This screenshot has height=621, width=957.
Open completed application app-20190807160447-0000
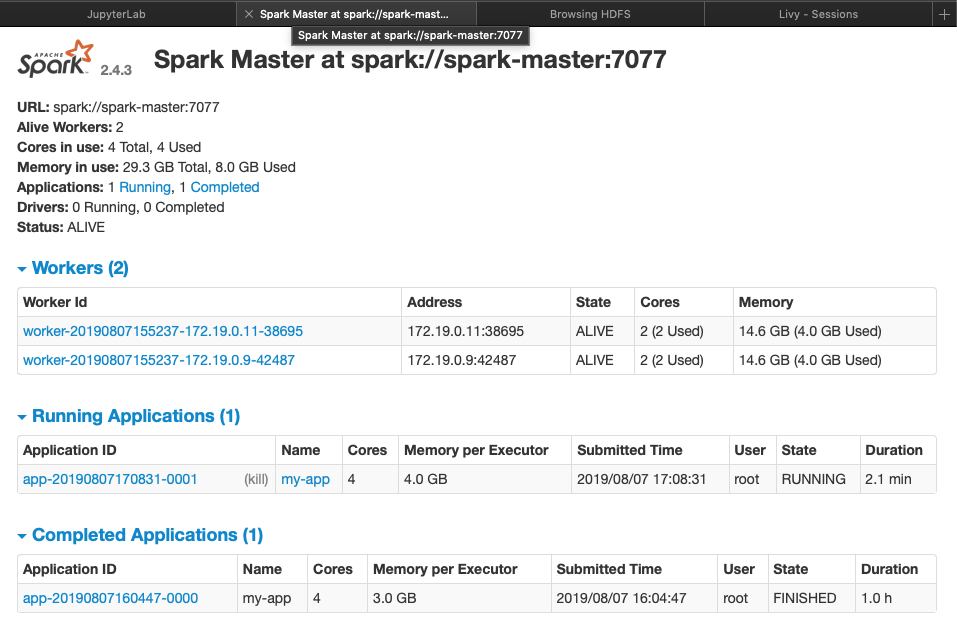110,598
